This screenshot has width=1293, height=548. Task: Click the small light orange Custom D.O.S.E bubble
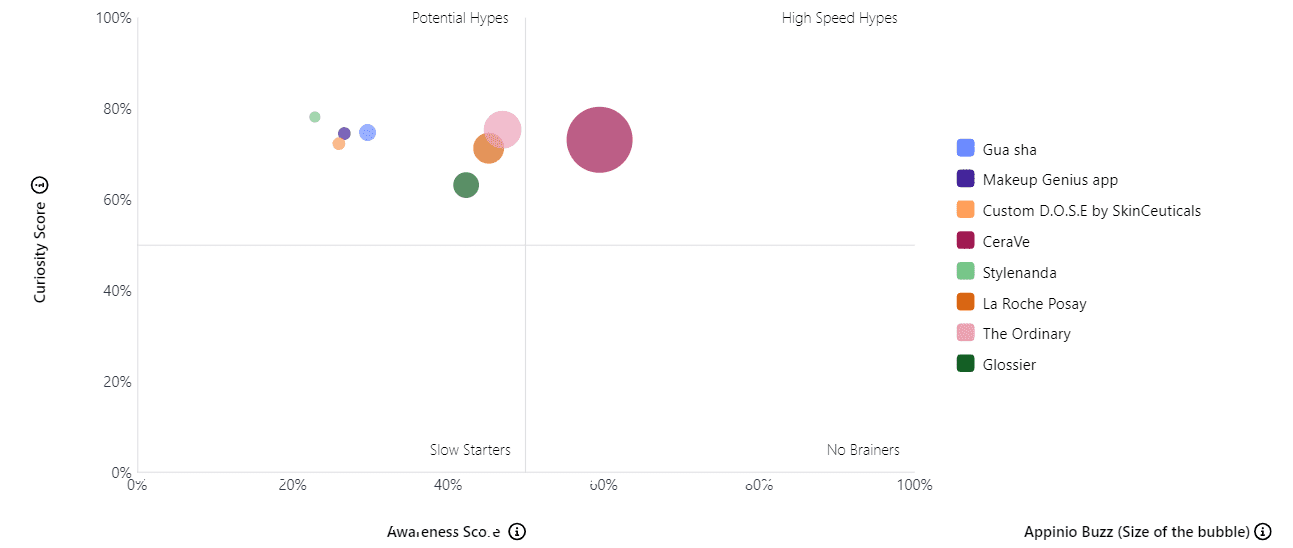(338, 144)
